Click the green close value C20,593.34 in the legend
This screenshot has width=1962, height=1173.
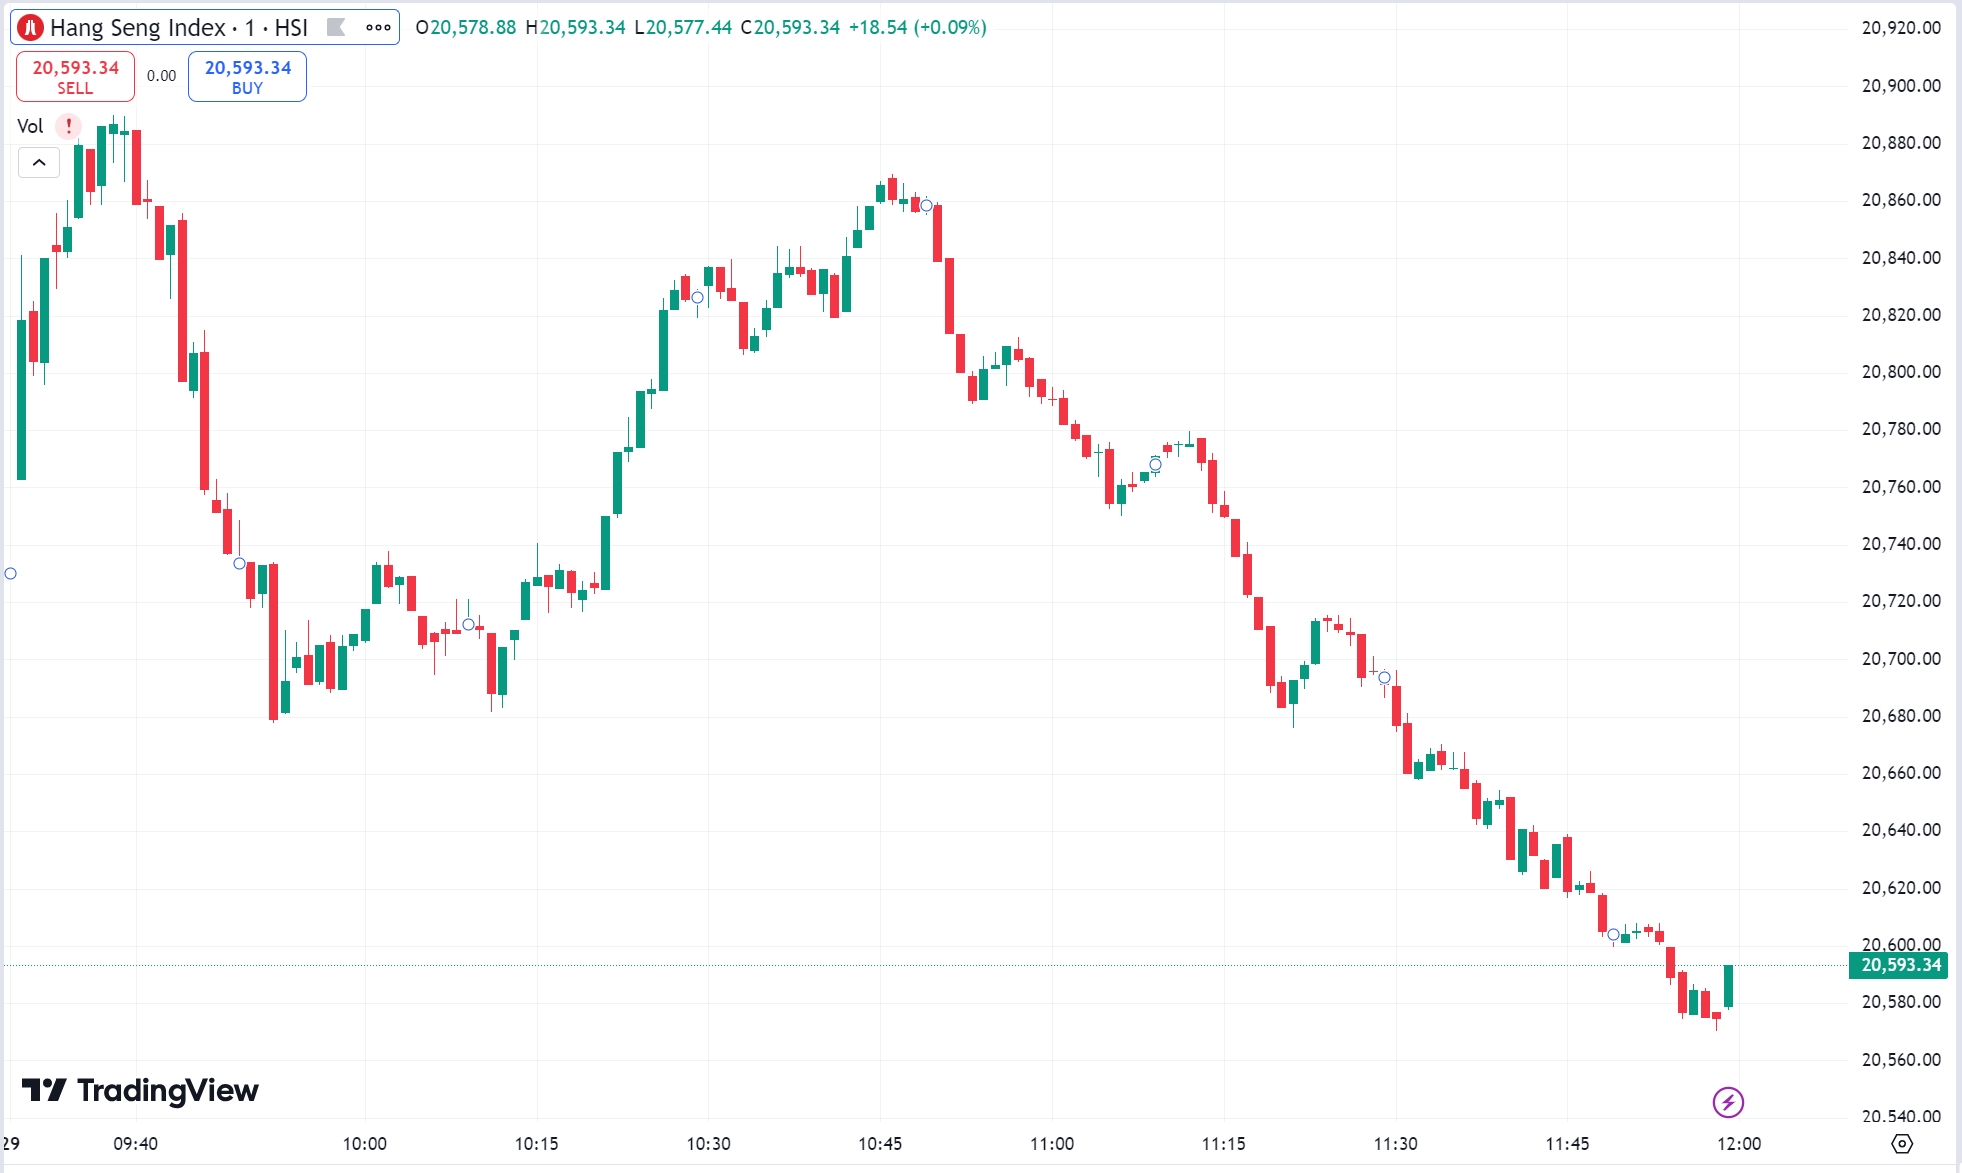click(792, 28)
